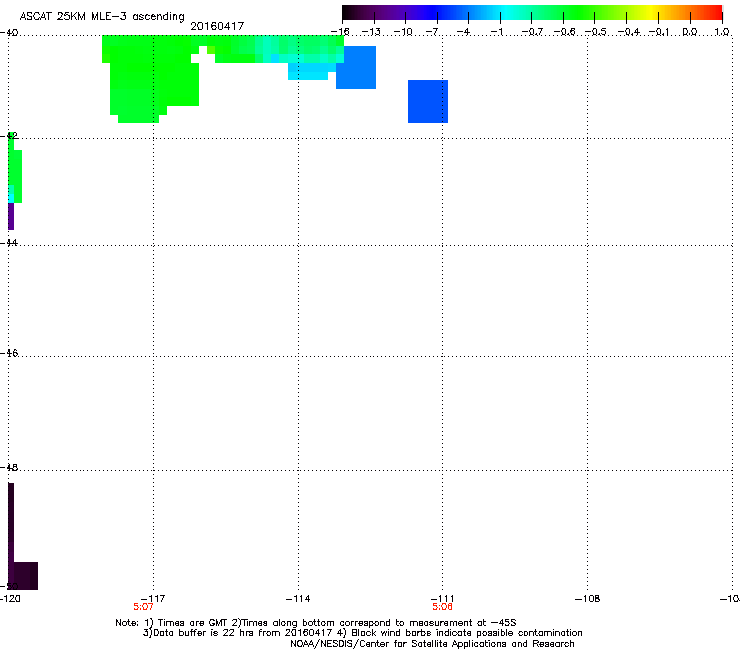
Task: Click the dark purple data block near -50
Action: (23, 576)
